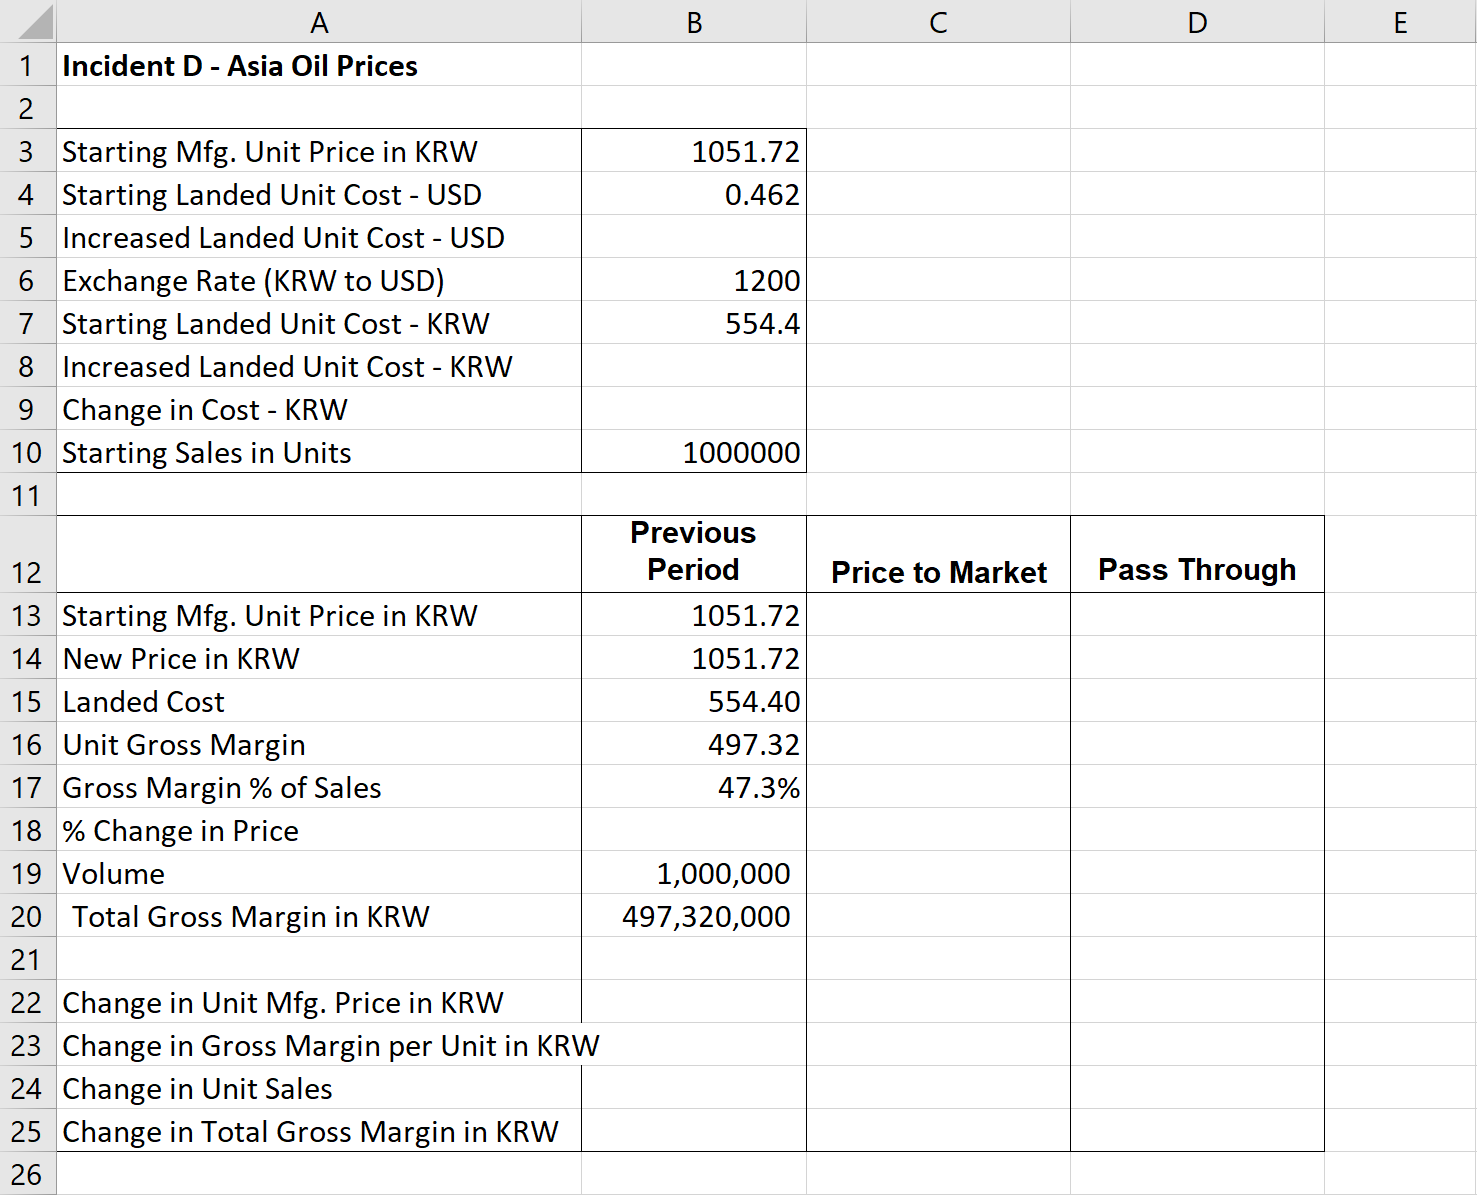Select Pass Through cell for Change in Unit Sales row

(1197, 1088)
